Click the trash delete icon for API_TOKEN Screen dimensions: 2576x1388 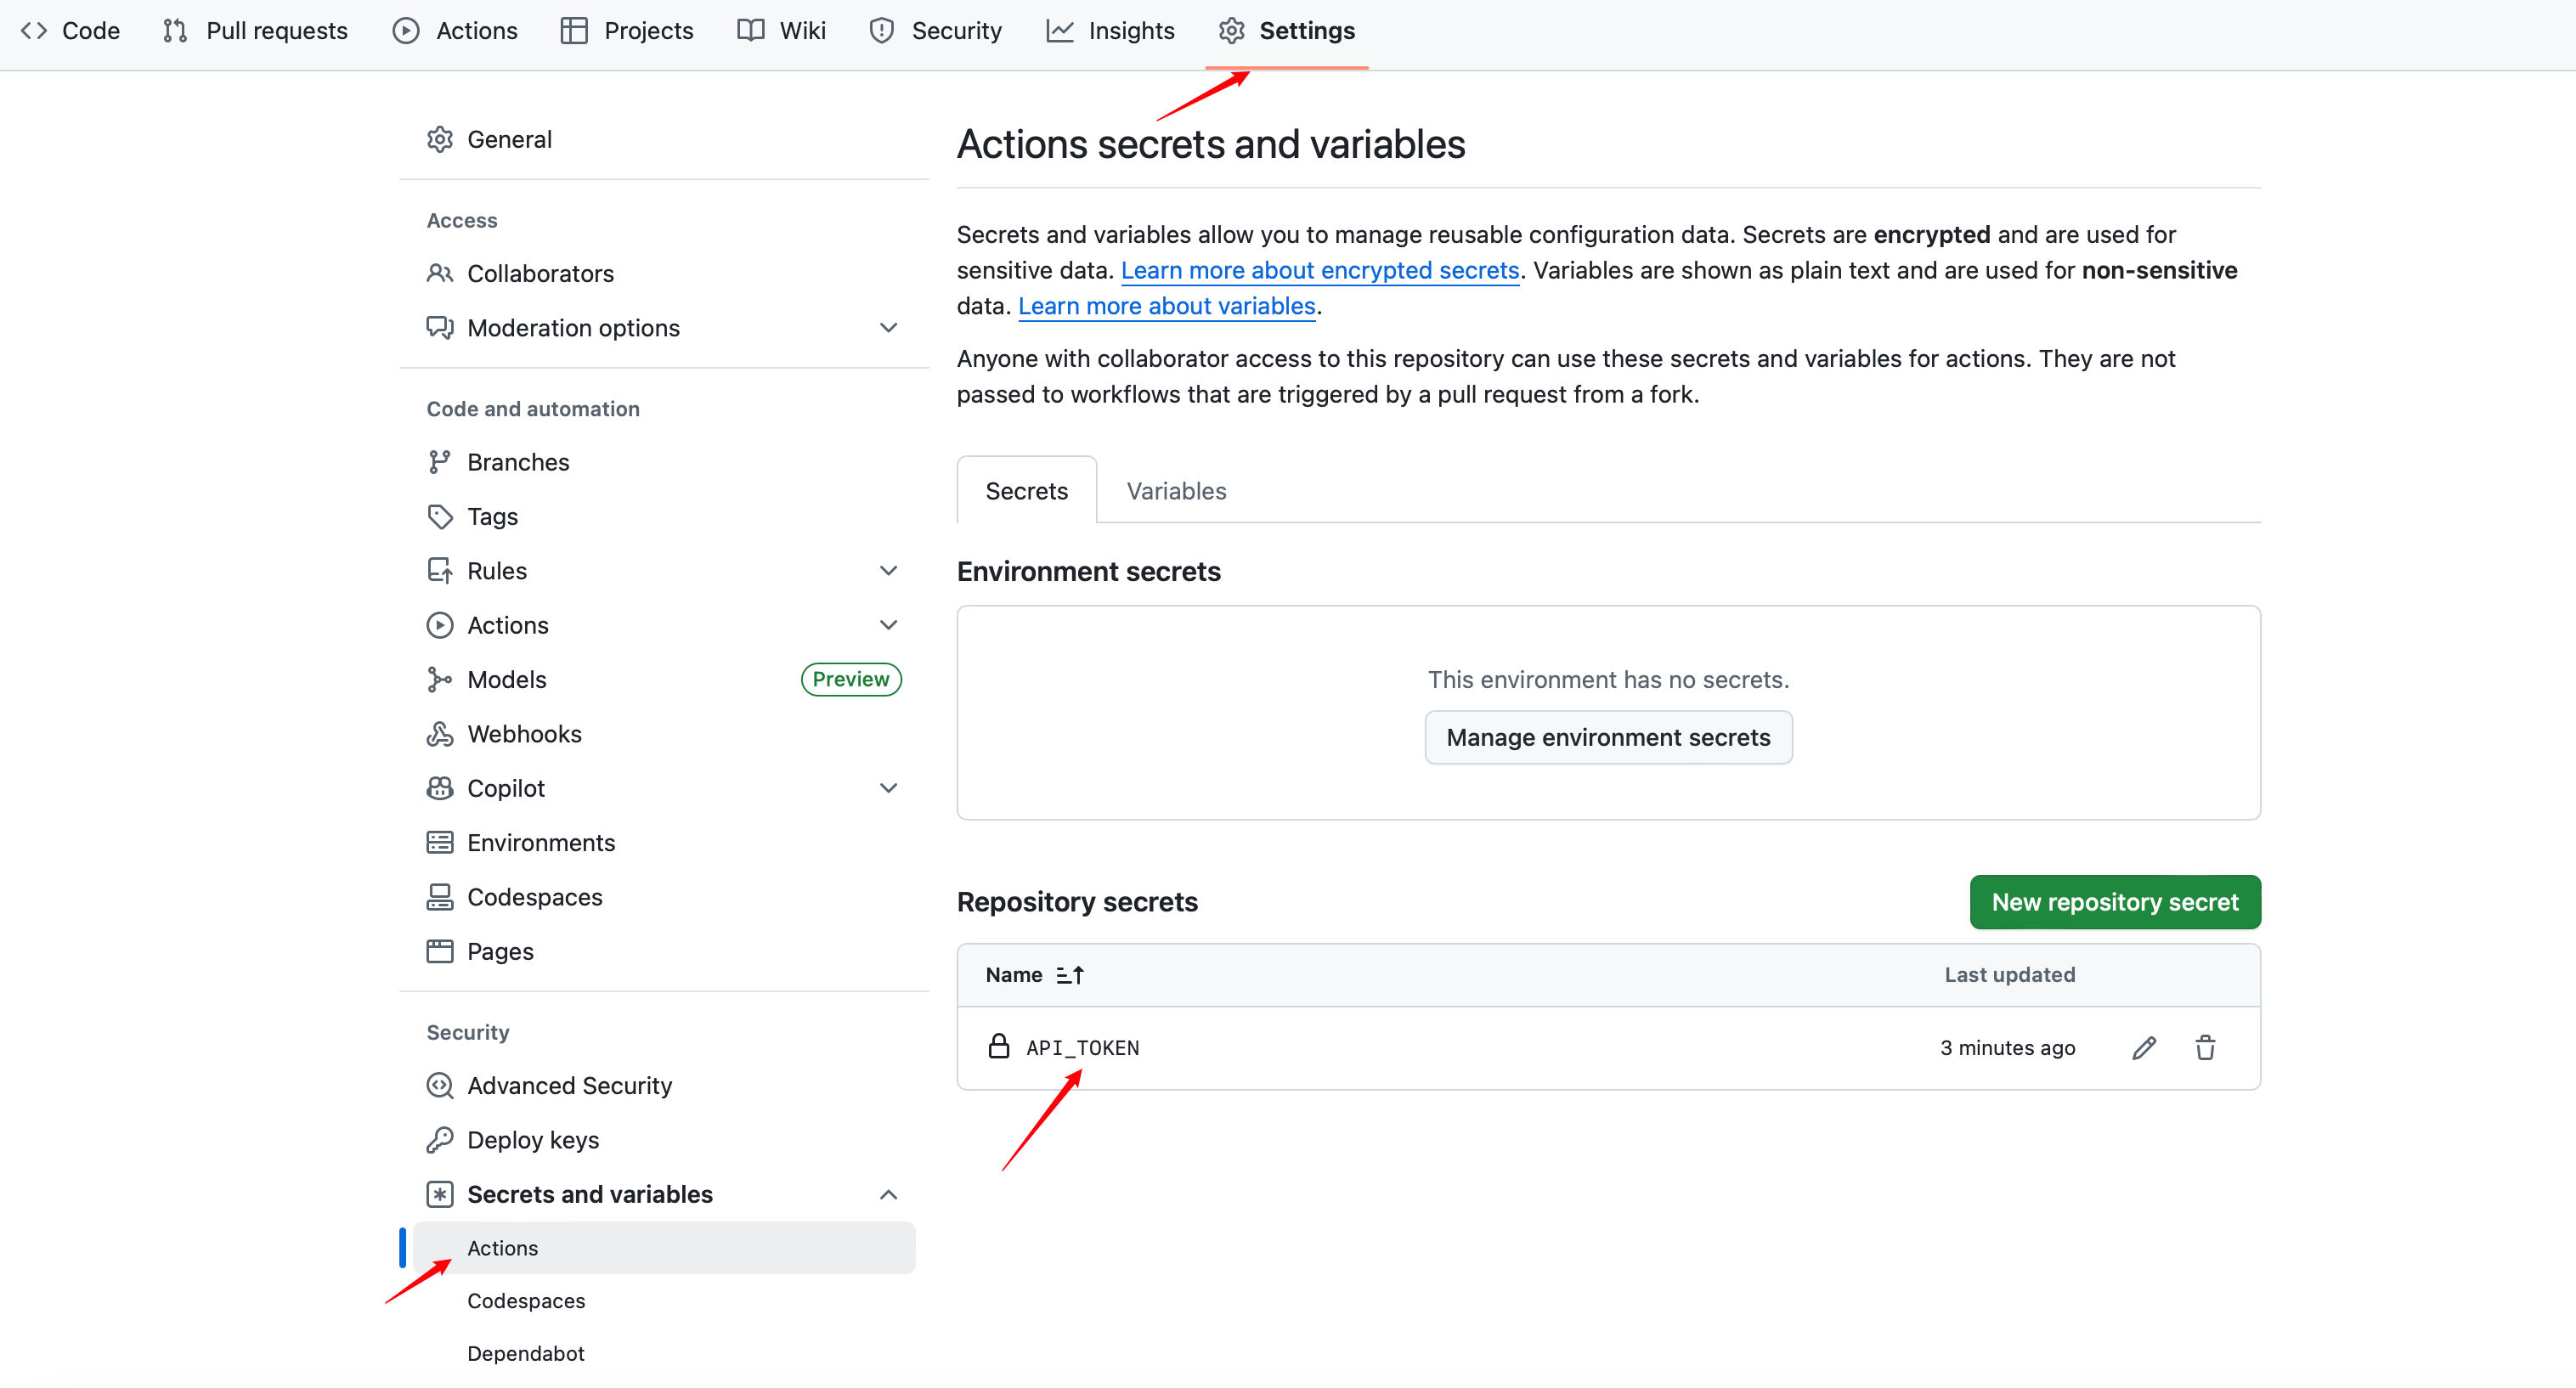(2205, 1047)
